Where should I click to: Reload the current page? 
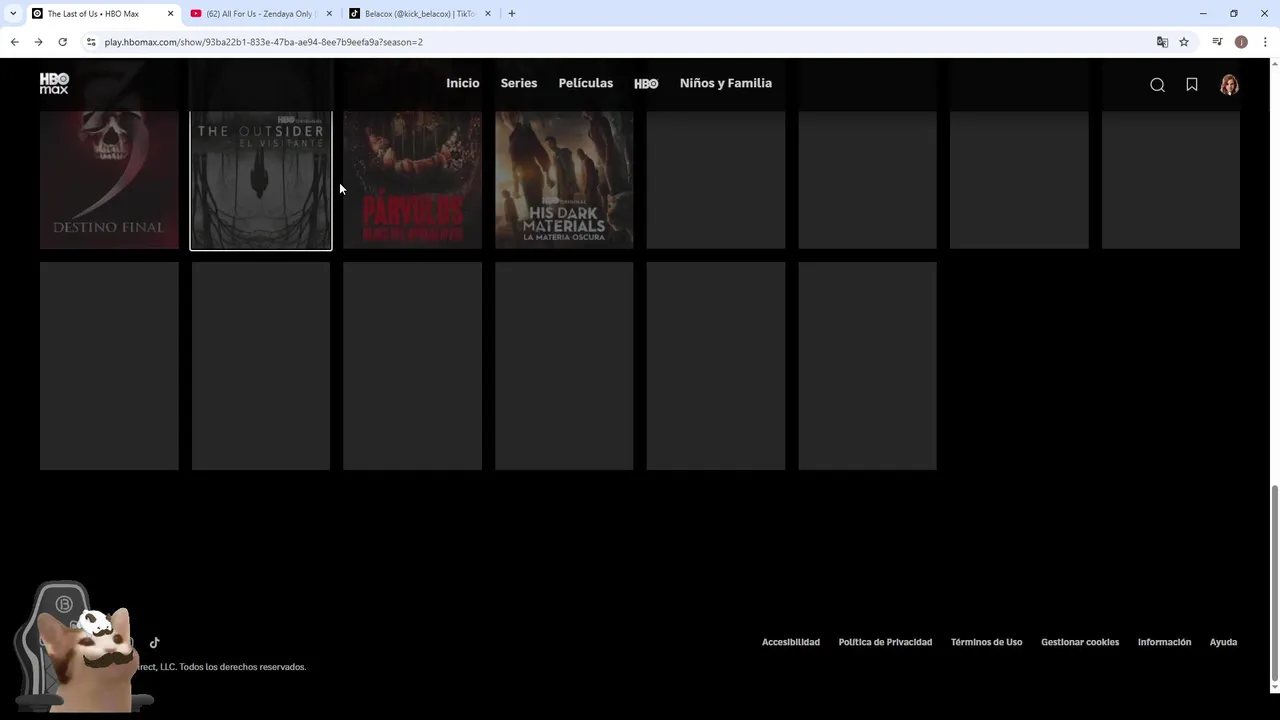(62, 42)
